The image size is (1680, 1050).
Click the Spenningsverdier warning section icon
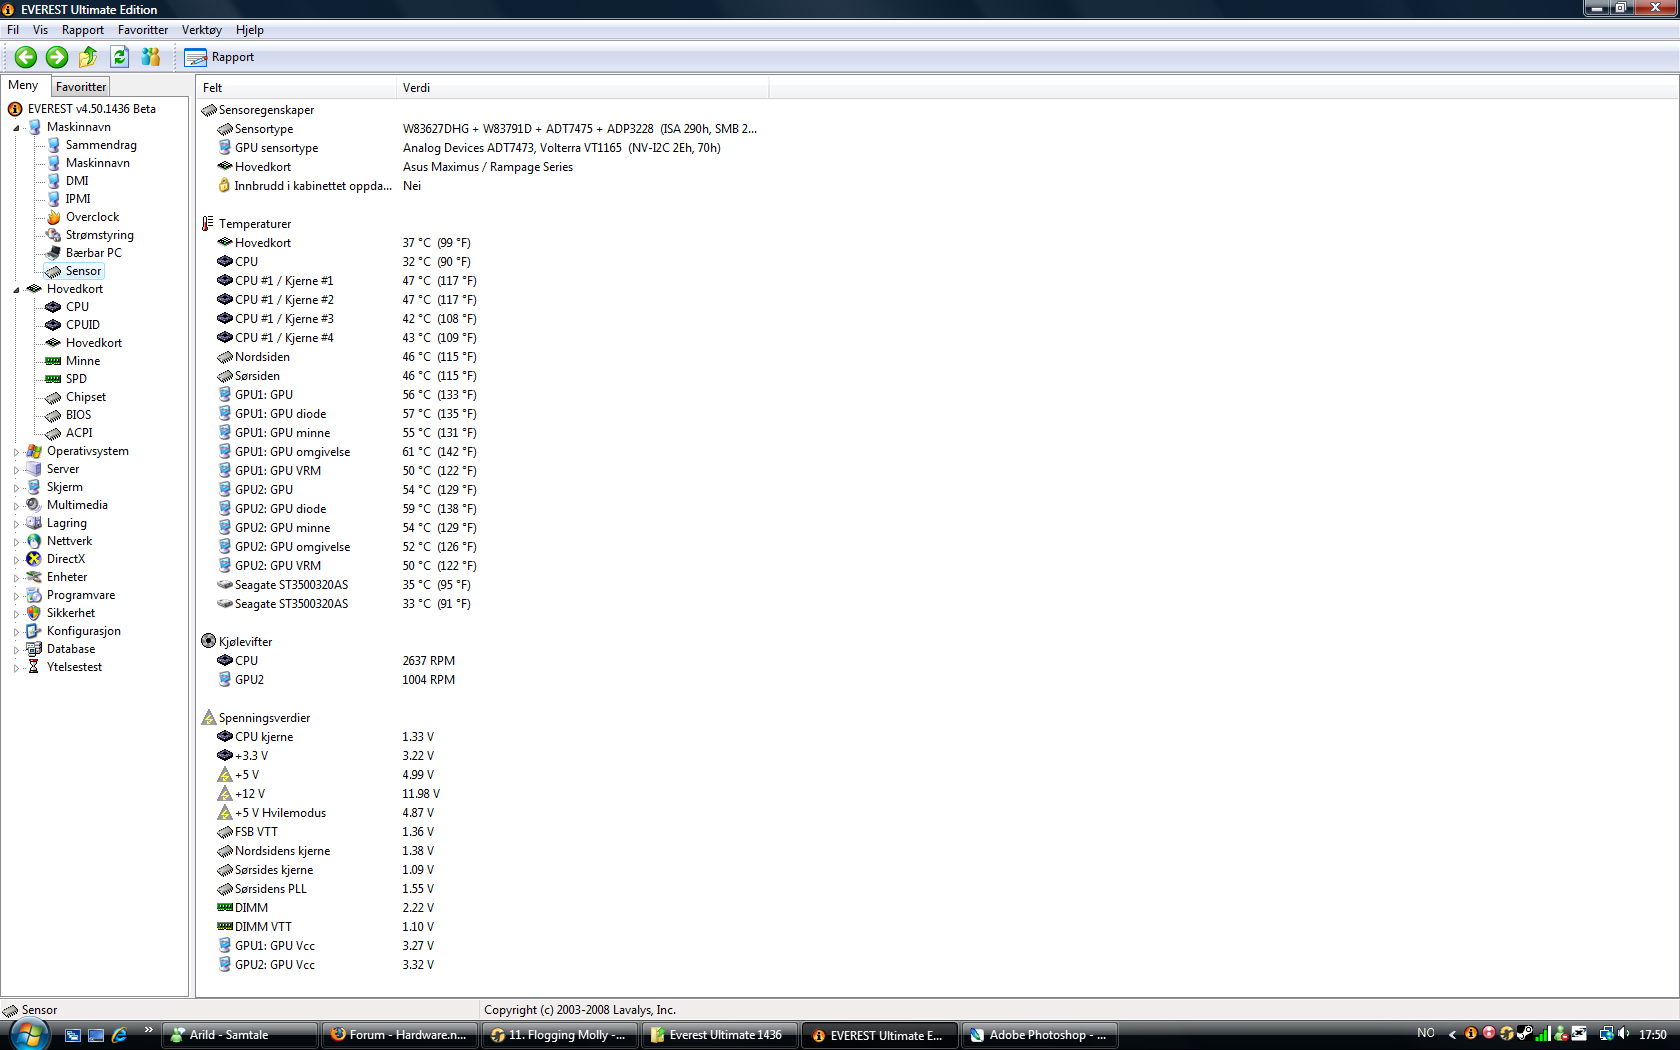(208, 718)
